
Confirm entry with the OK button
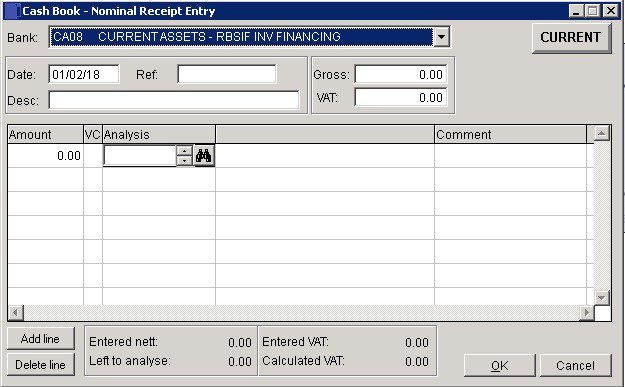point(499,365)
